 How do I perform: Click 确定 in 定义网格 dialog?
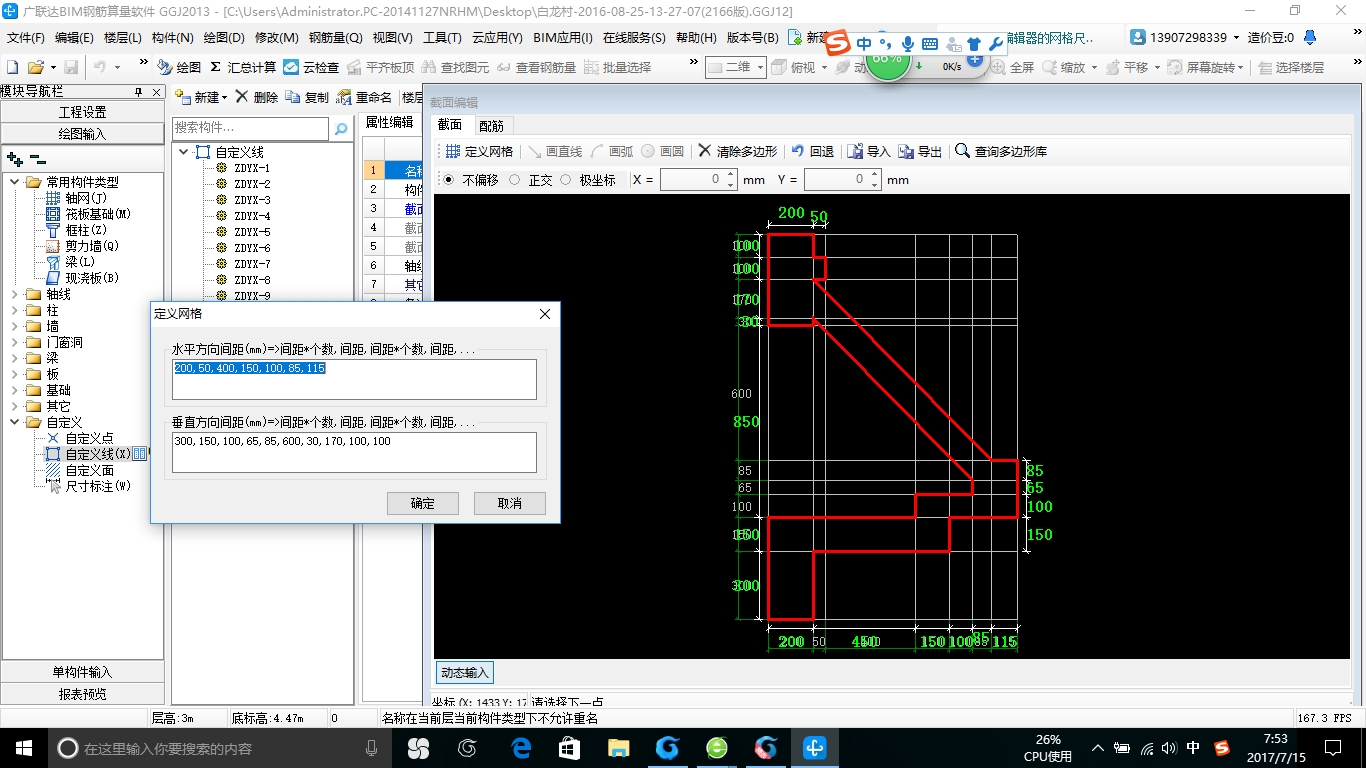[423, 503]
